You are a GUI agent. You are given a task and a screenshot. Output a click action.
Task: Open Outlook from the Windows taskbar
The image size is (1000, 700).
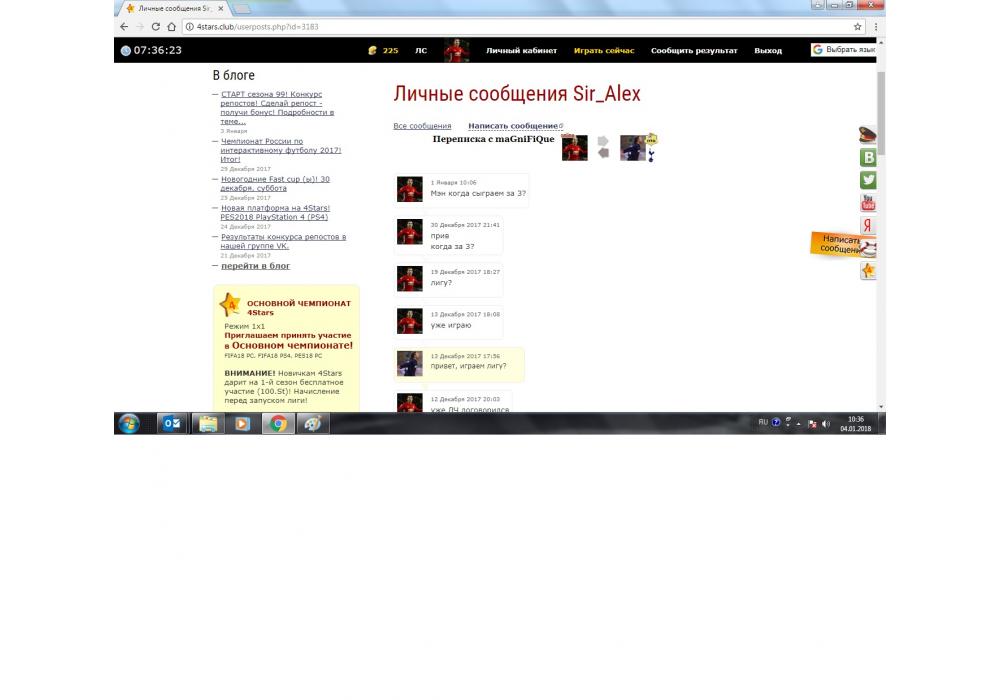click(172, 423)
